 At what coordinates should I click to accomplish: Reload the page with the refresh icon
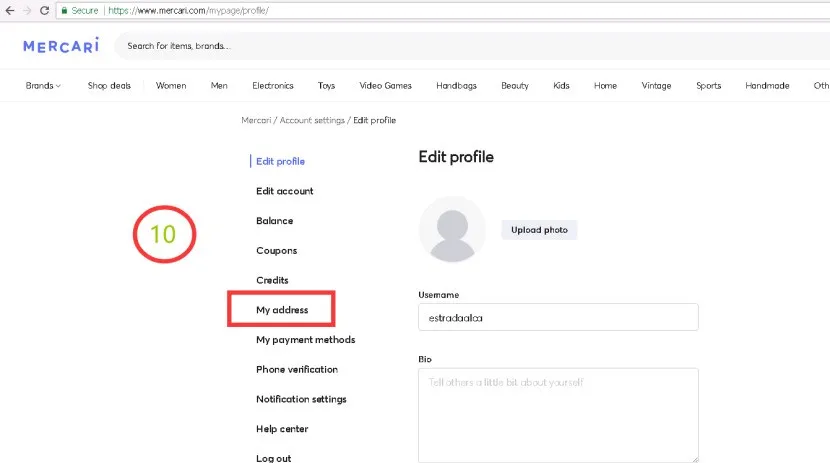(44, 11)
